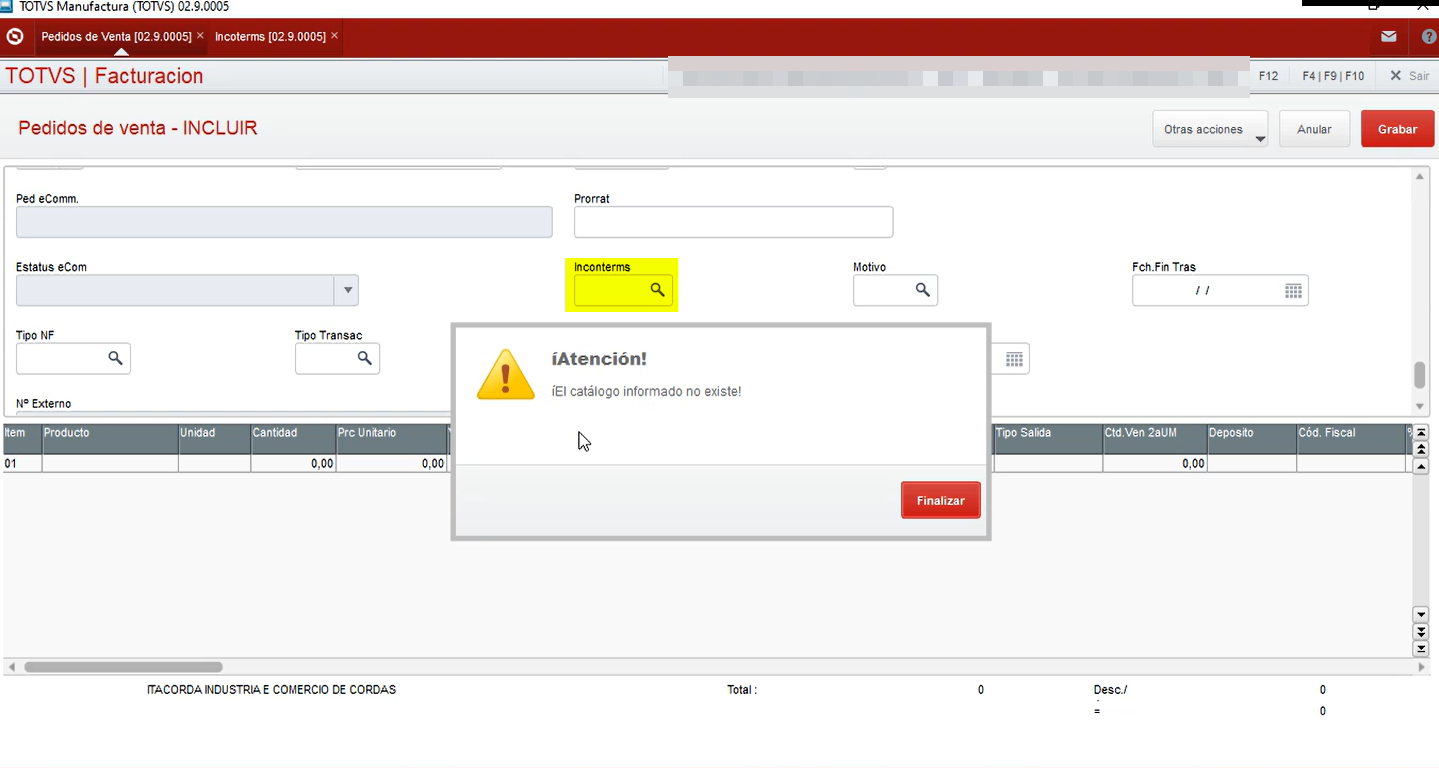Click the ¡Atención! dialog heading
The width and height of the screenshot is (1439, 768).
(x=599, y=359)
